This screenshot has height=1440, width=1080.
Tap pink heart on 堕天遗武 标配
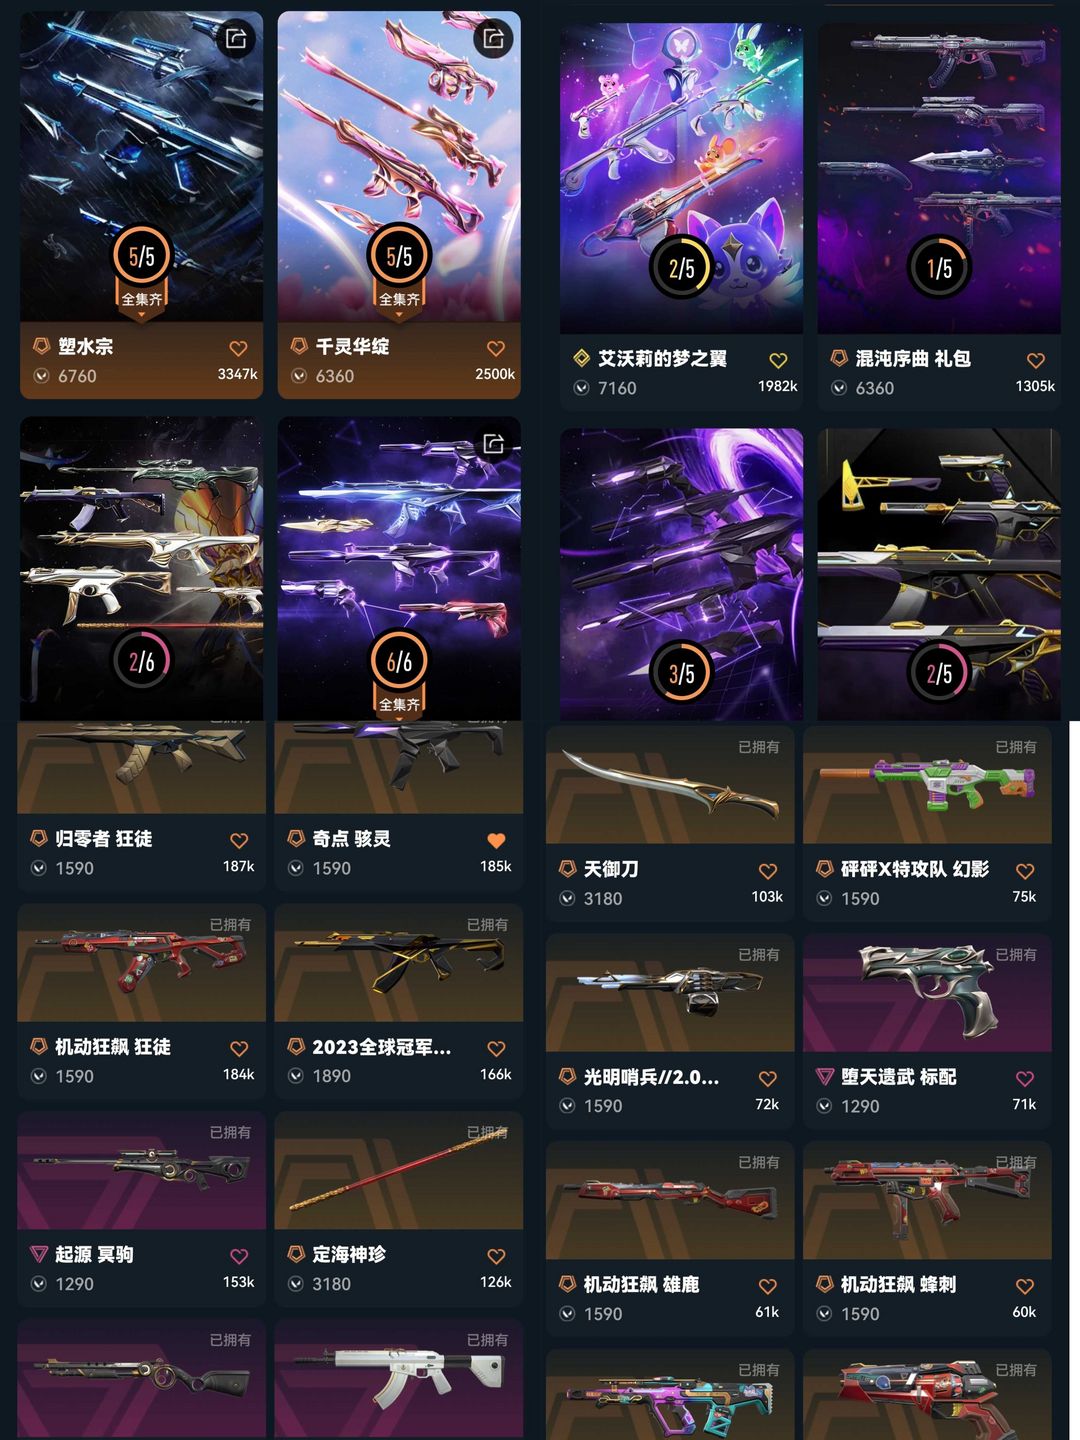coord(1025,1078)
